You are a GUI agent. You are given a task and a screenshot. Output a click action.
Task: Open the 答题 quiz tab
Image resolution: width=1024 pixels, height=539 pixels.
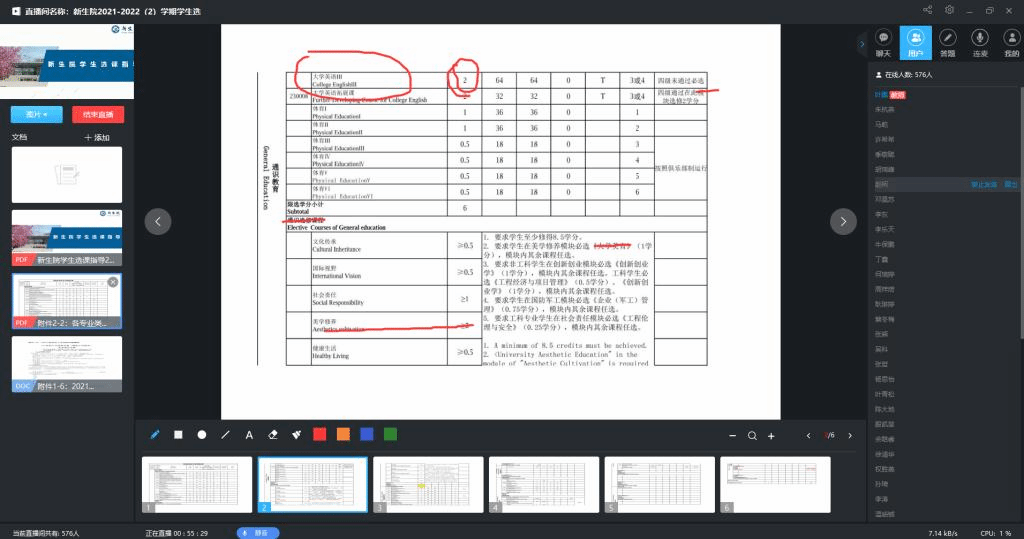[948, 43]
